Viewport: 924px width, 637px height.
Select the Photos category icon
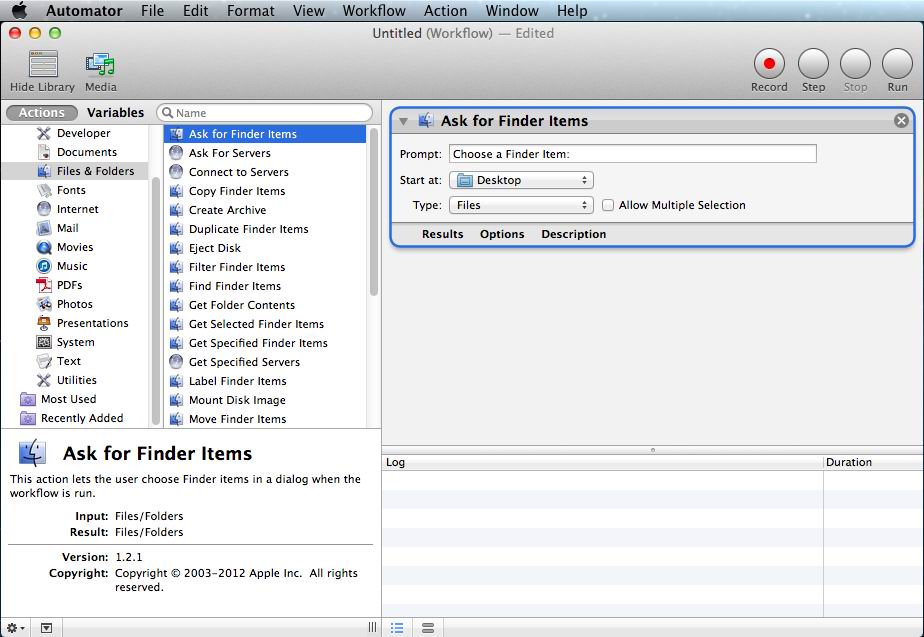click(x=44, y=304)
